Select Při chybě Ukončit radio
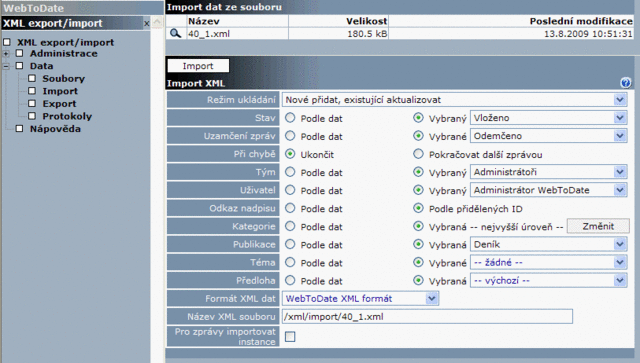 (x=290, y=154)
